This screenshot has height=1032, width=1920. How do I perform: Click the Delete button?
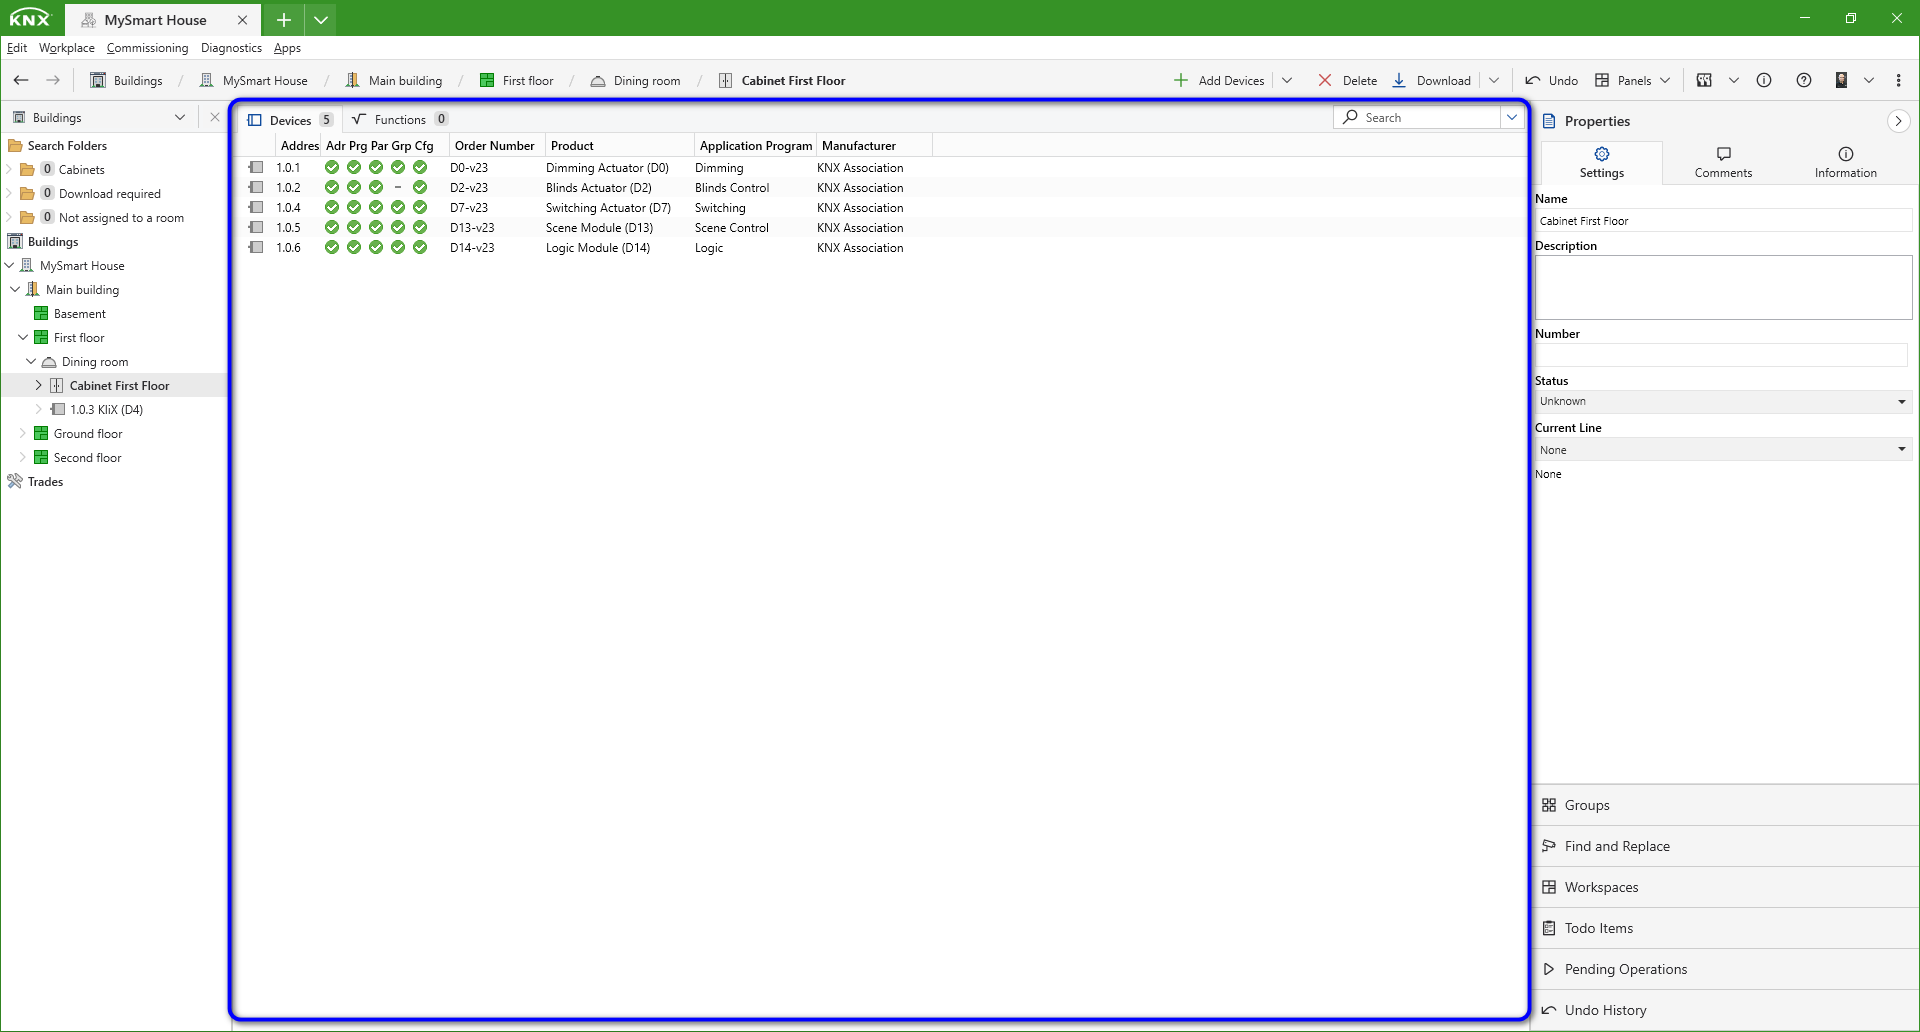(1347, 80)
